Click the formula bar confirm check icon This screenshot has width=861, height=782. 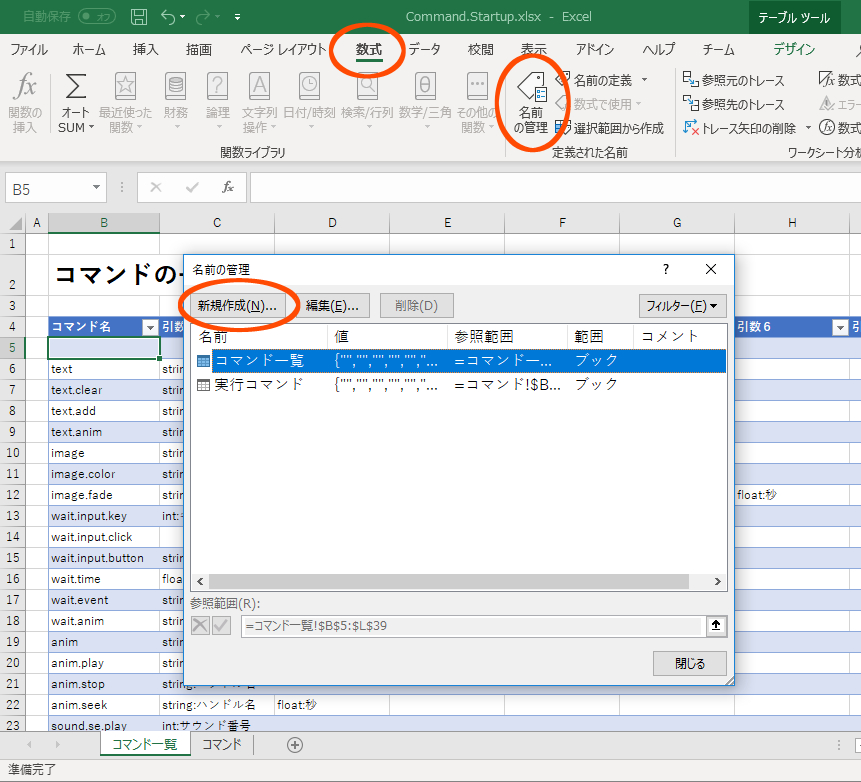[192, 188]
